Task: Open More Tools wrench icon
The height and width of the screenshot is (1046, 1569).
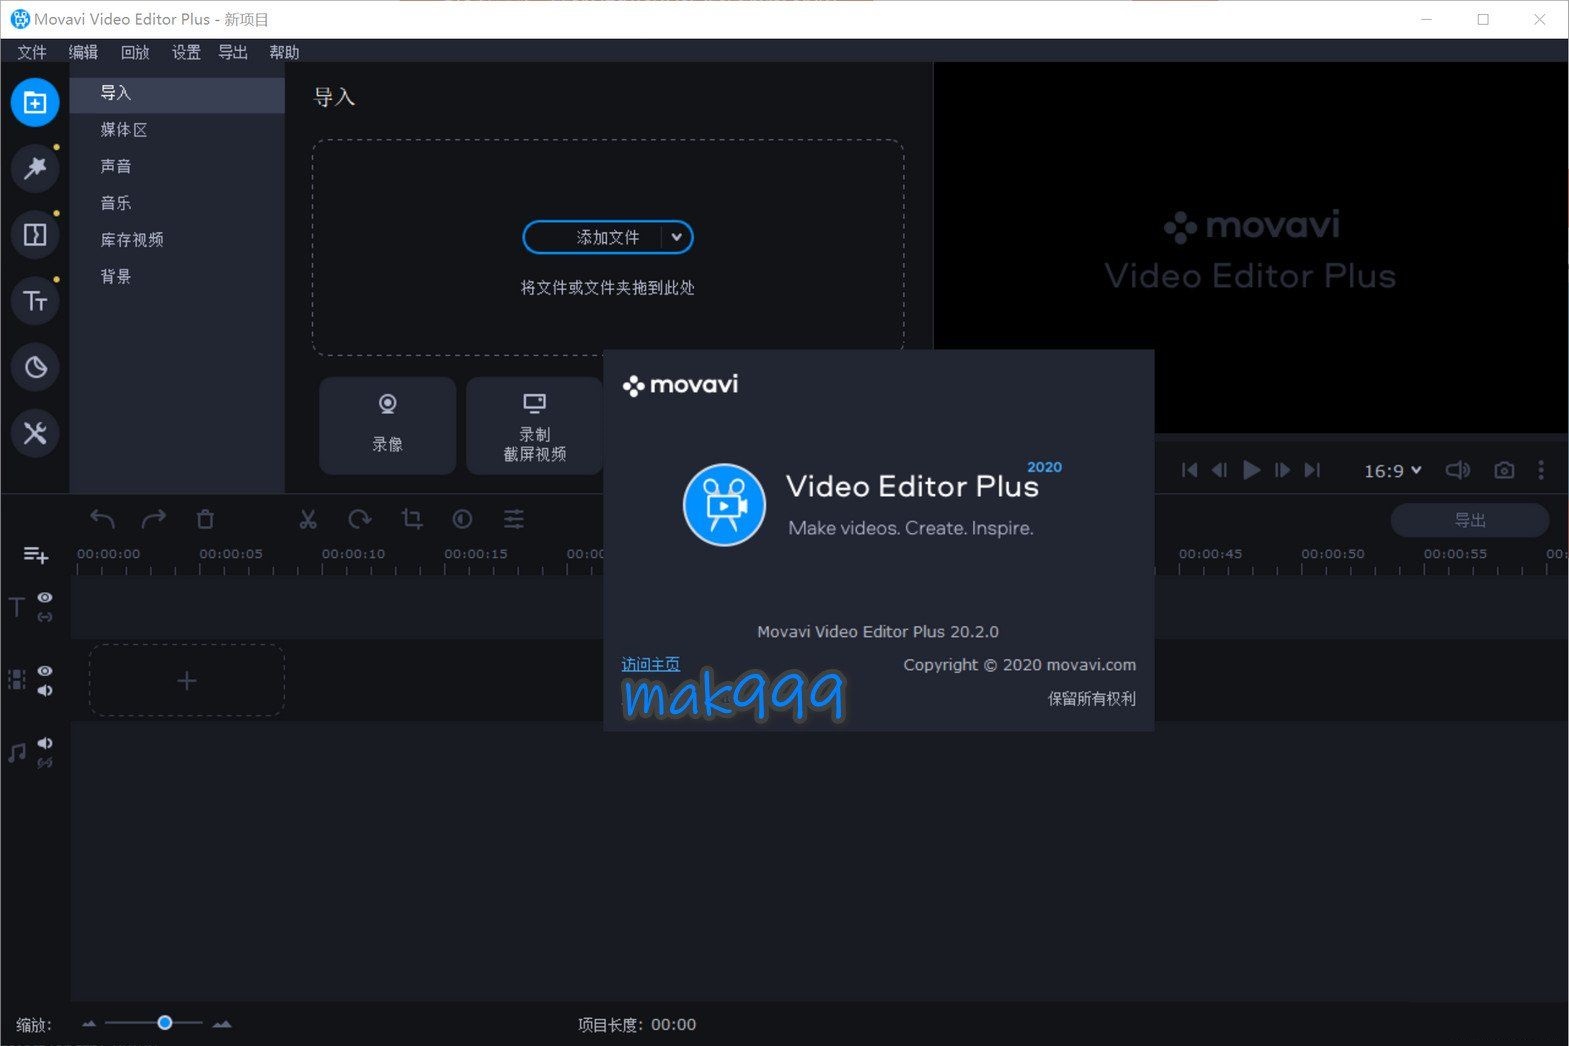Action: click(x=35, y=433)
